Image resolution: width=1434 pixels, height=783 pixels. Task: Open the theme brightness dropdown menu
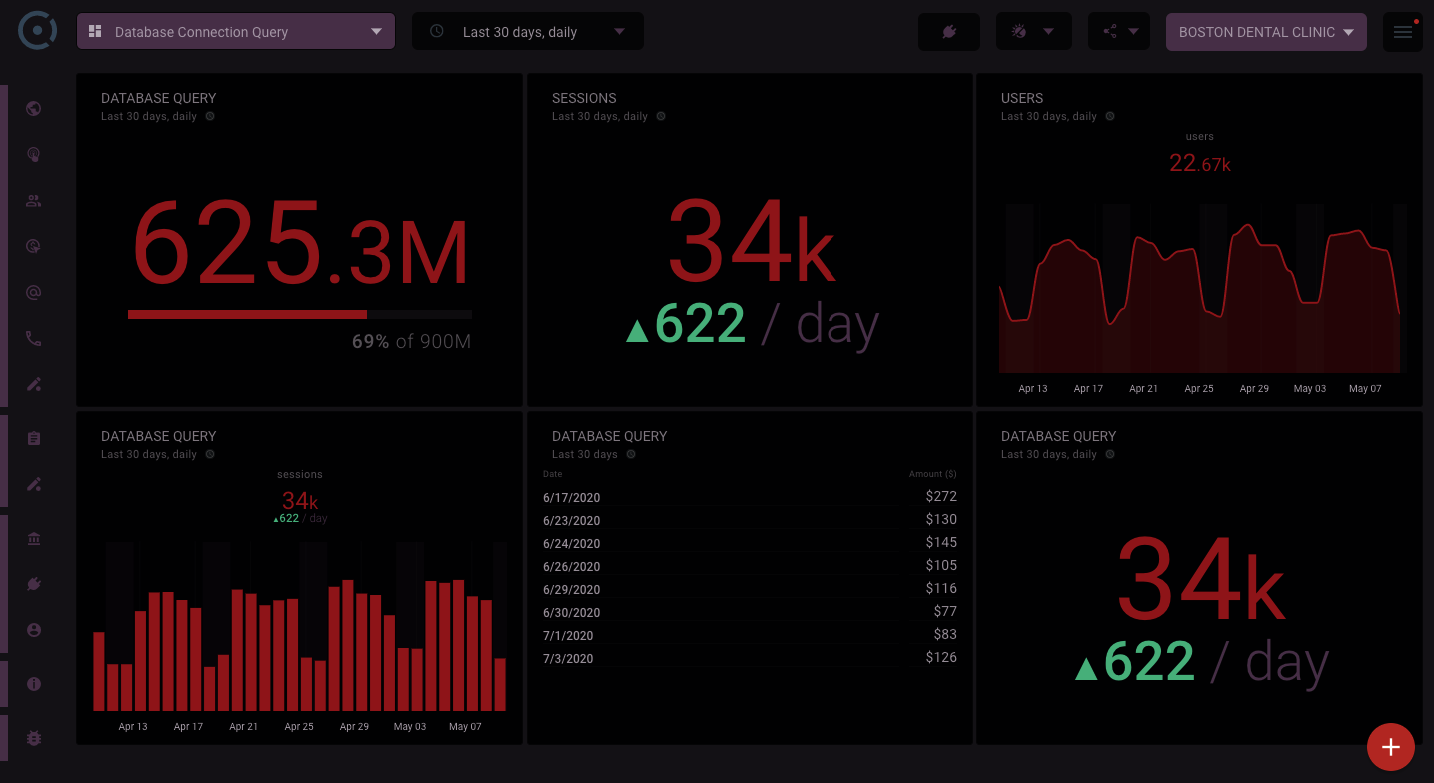pos(1033,32)
